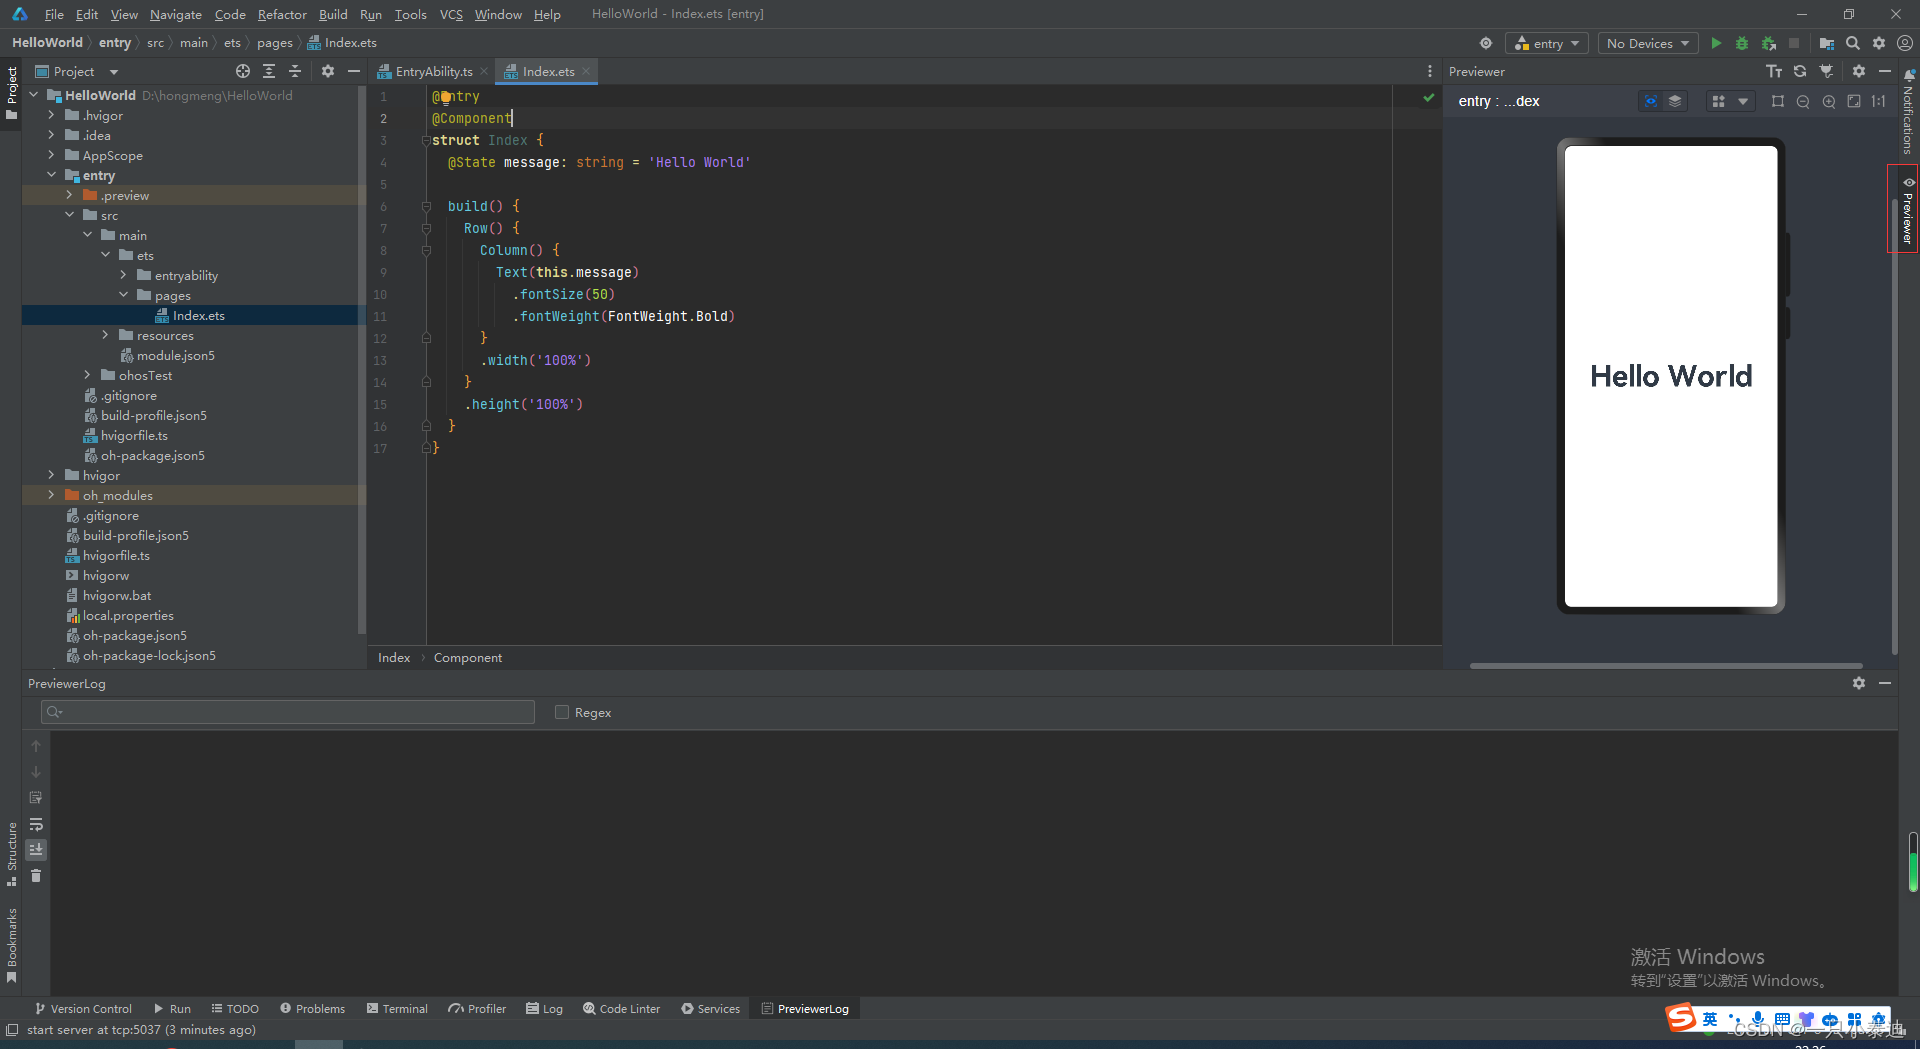Open Previewer panel settings gear
The height and width of the screenshot is (1049, 1920).
[1859, 71]
